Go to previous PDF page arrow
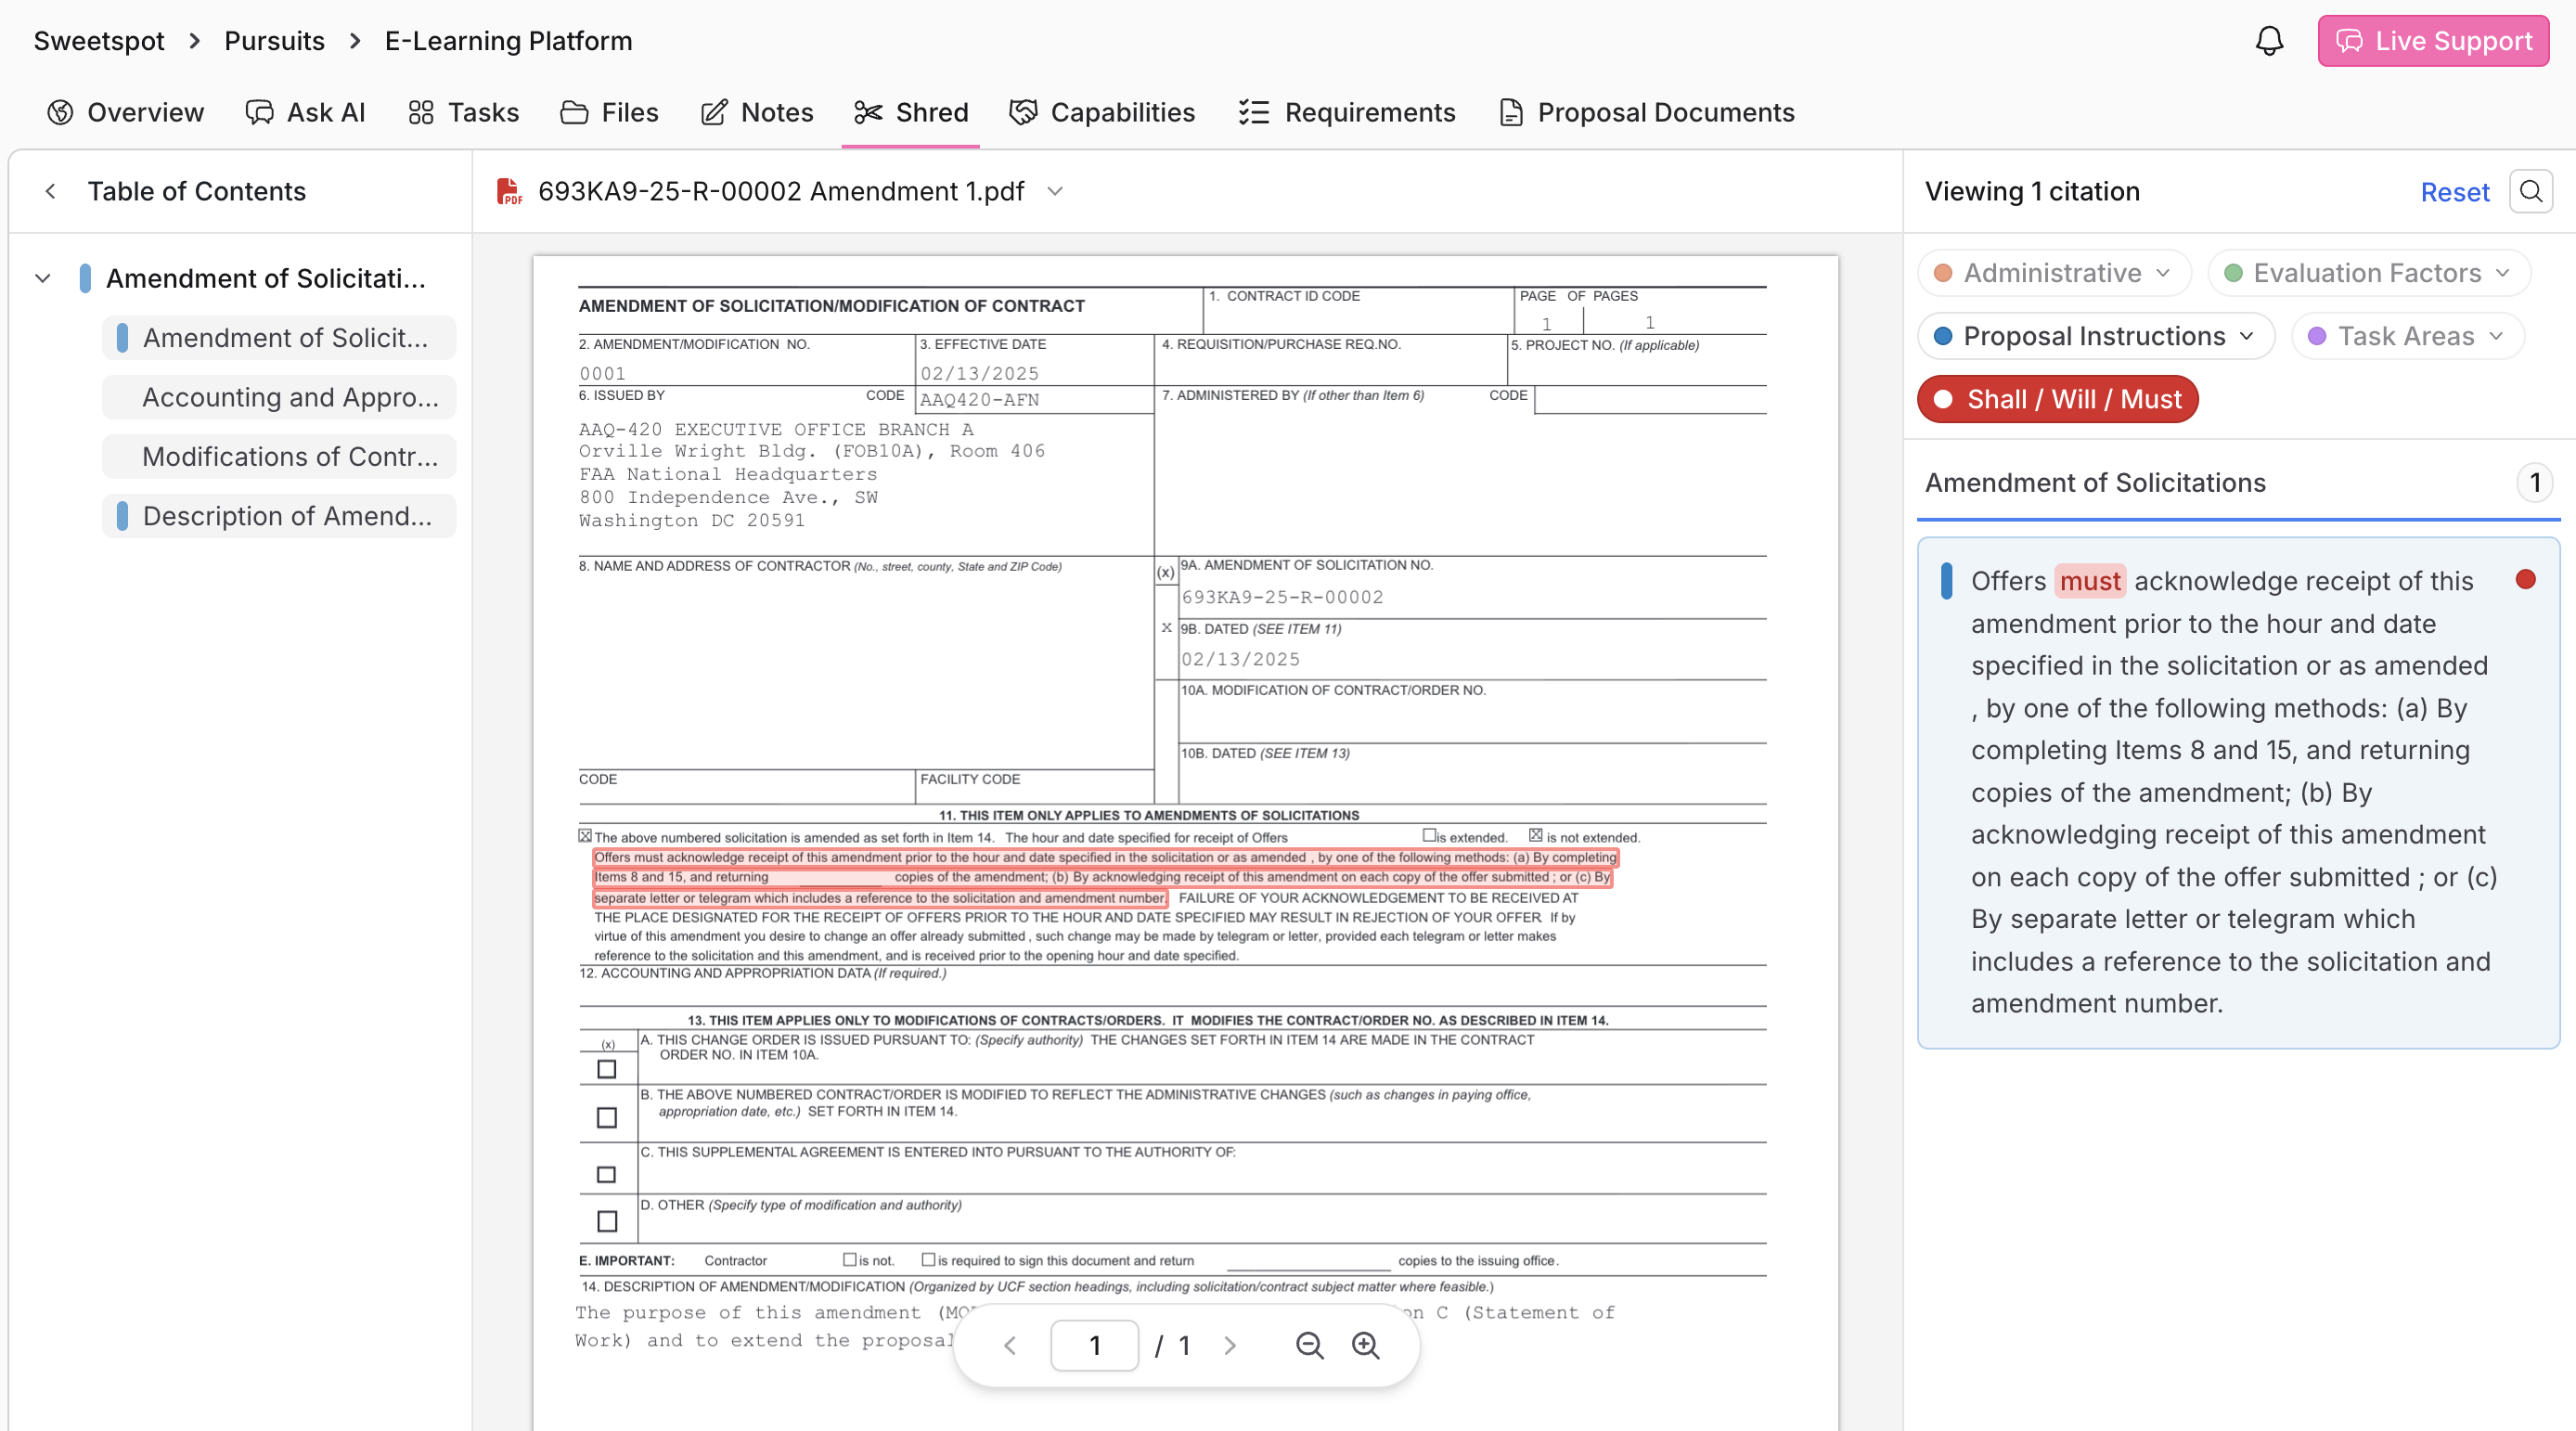Image resolution: width=2576 pixels, height=1431 pixels. (1010, 1346)
